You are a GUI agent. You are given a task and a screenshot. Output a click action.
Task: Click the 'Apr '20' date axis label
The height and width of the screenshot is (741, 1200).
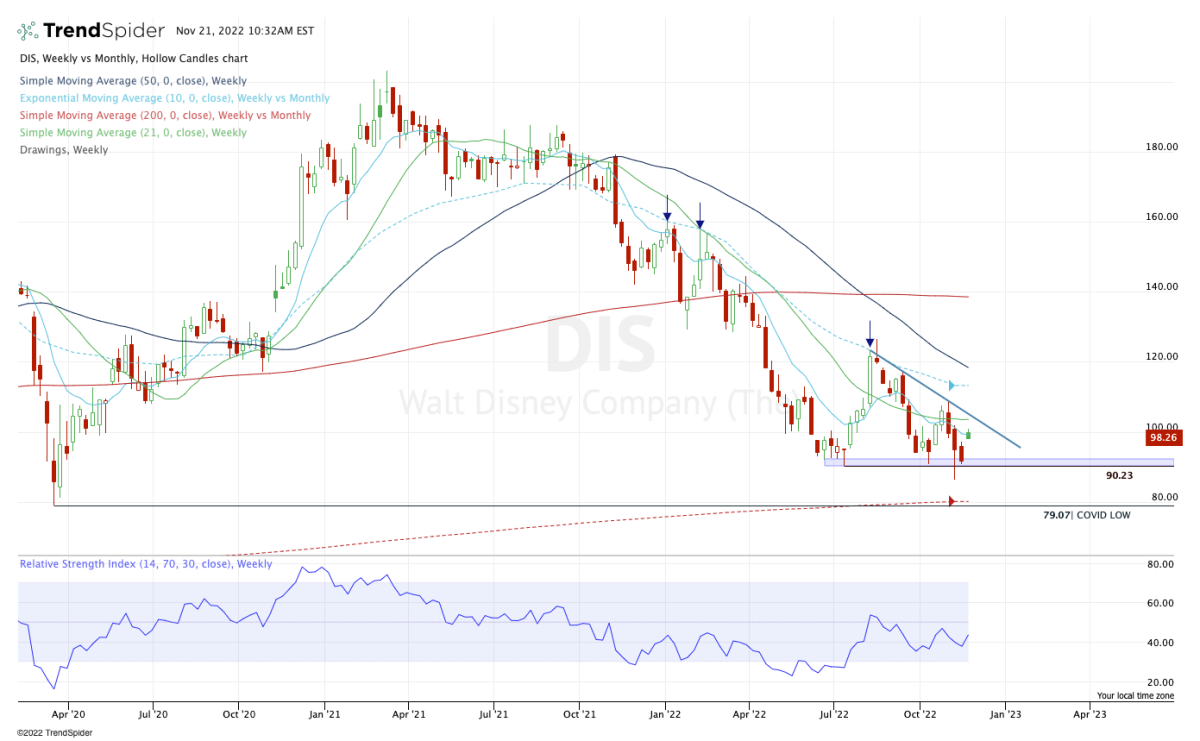(x=67, y=716)
